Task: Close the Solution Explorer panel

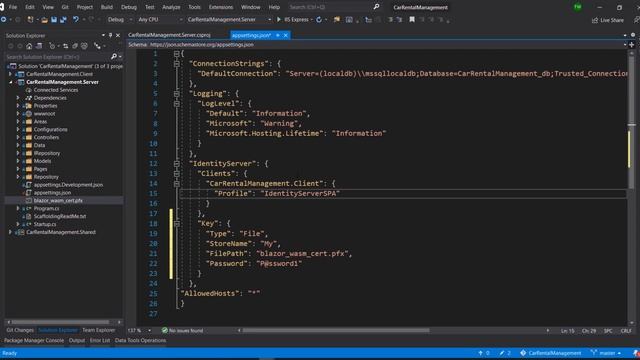Action: 118,36
